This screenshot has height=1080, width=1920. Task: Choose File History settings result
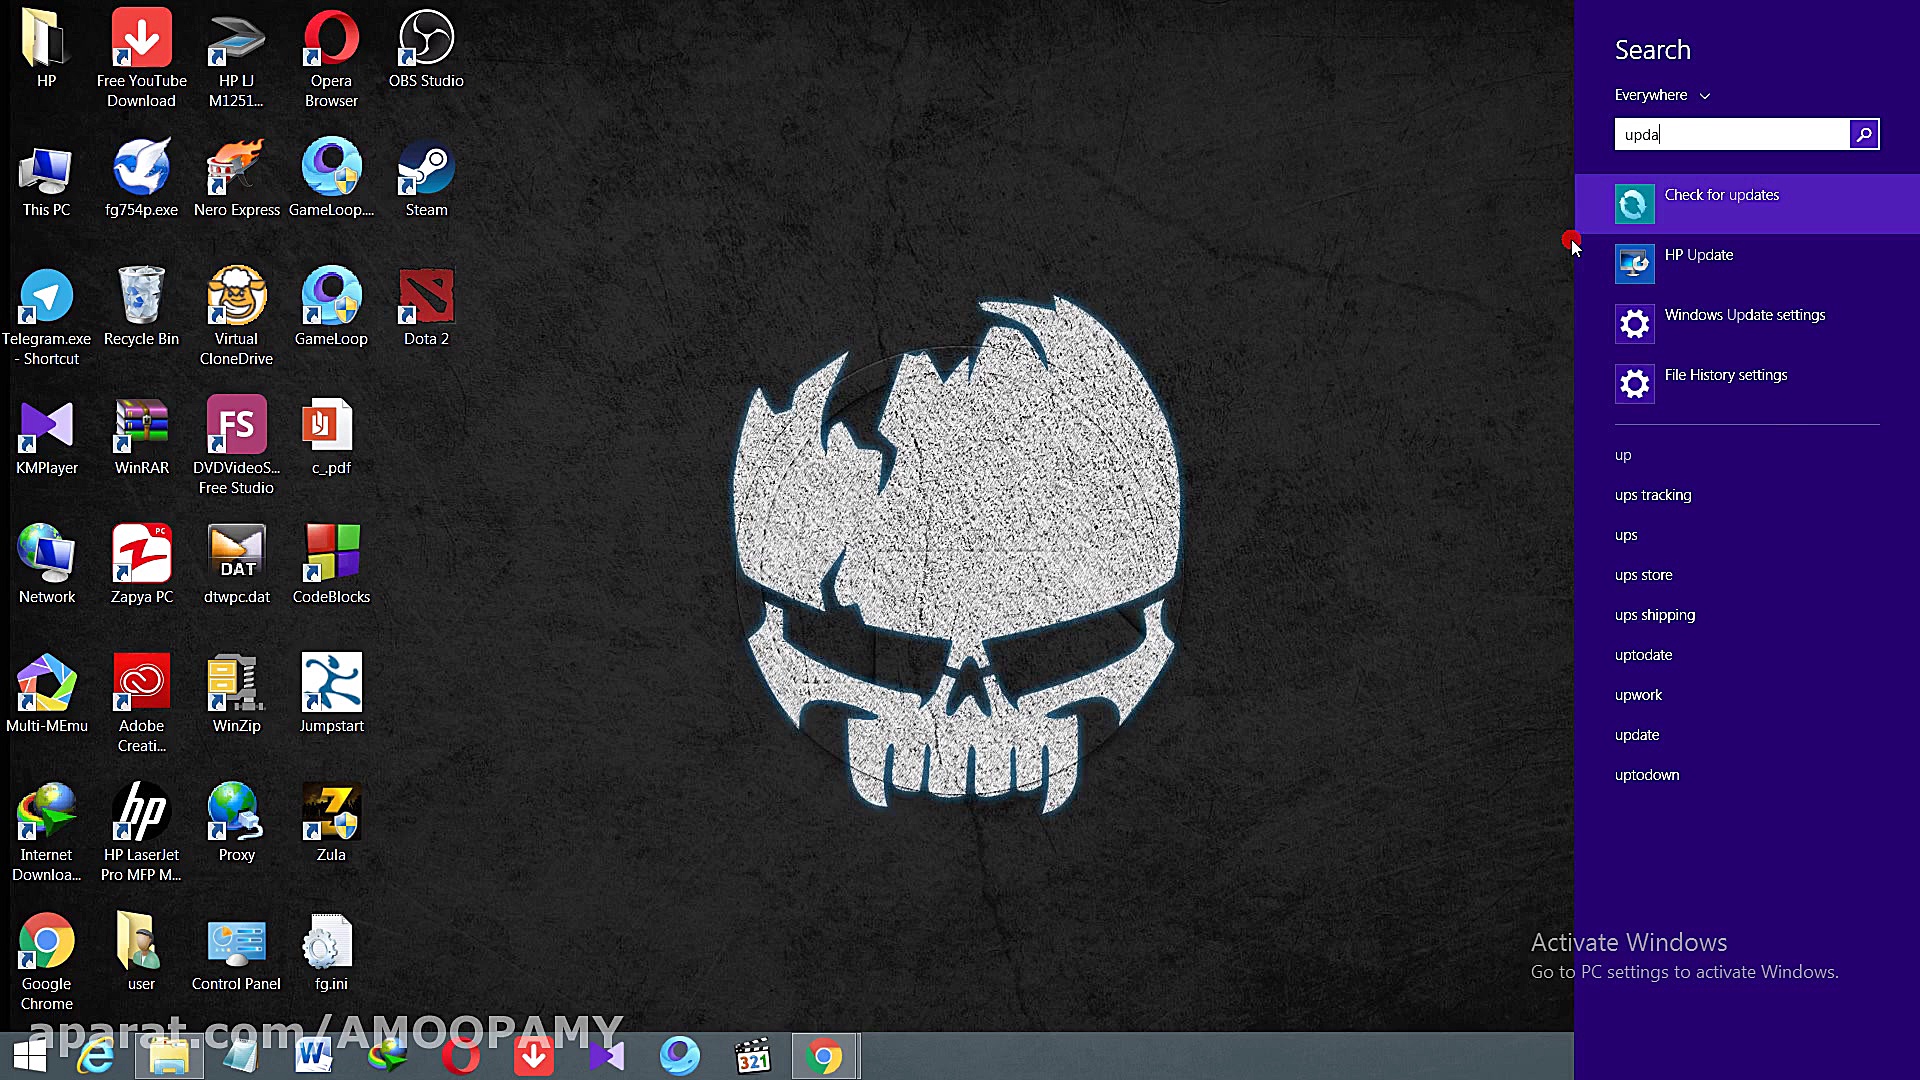[1725, 376]
